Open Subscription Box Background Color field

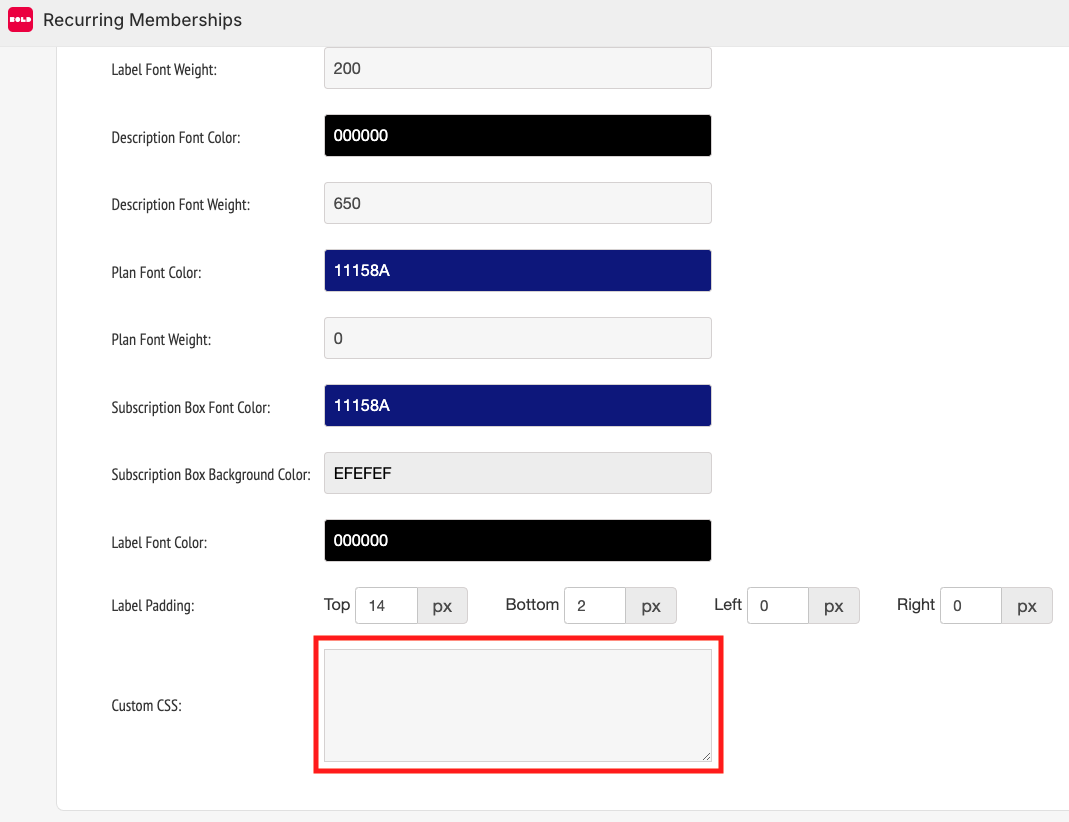tap(517, 473)
